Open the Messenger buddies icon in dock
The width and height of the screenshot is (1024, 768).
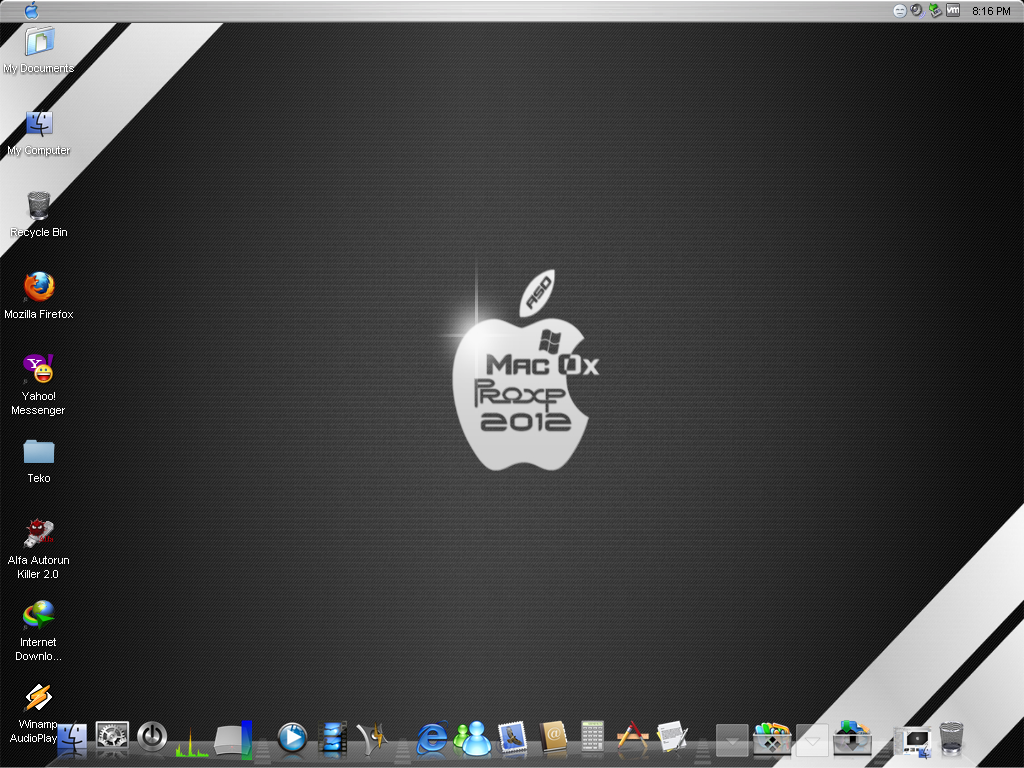472,739
